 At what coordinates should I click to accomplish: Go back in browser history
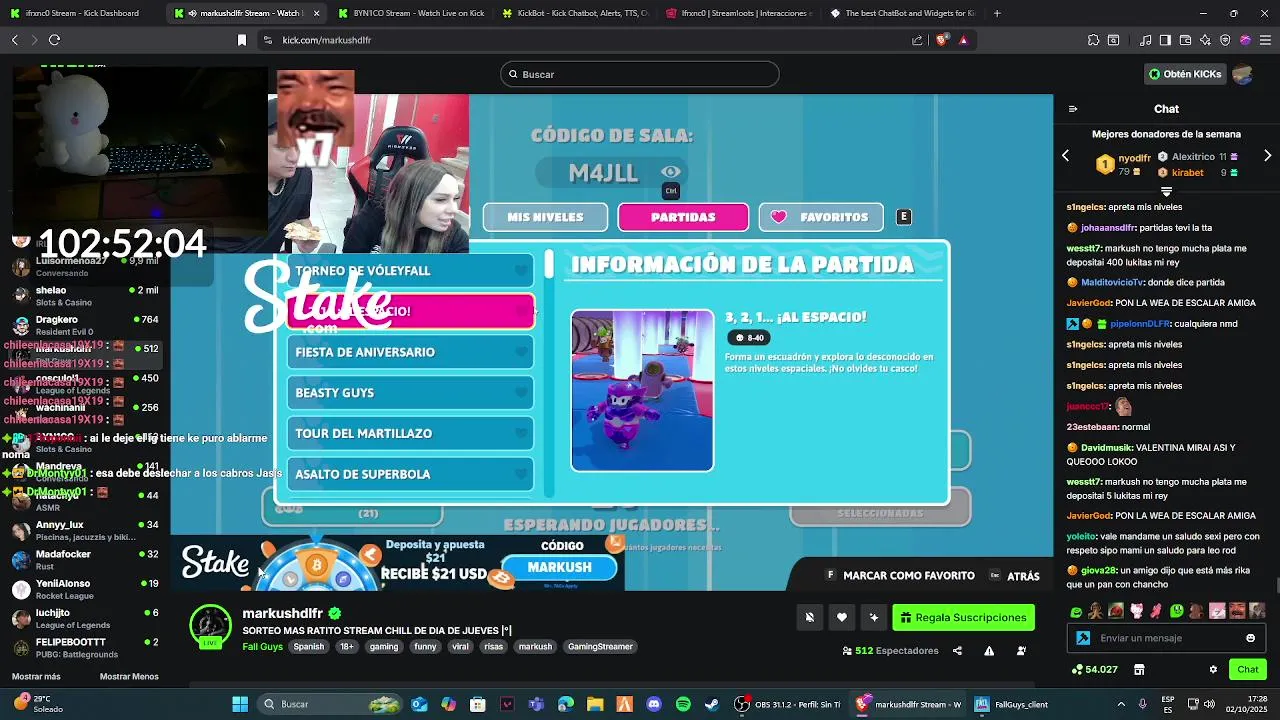click(x=14, y=40)
